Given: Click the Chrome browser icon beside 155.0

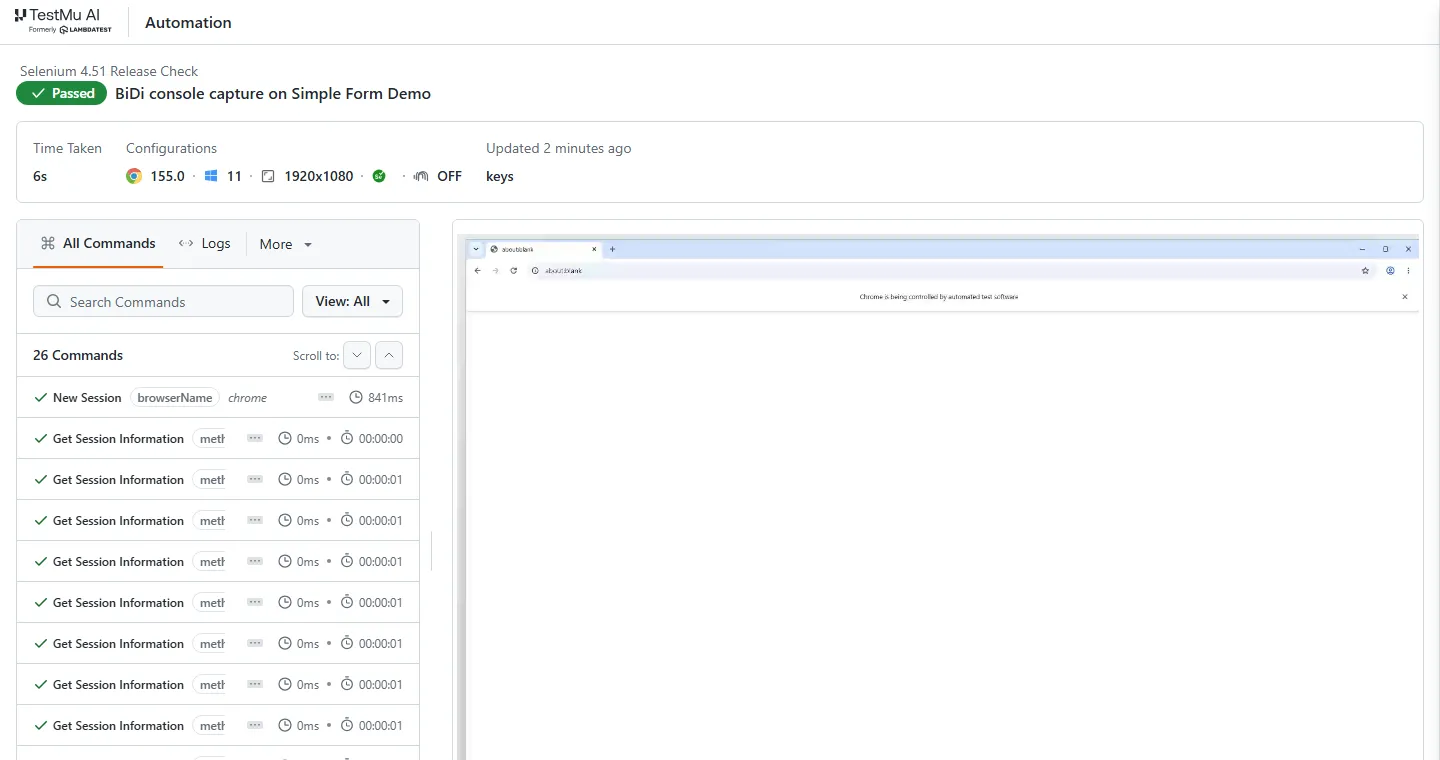Looking at the screenshot, I should click(134, 176).
